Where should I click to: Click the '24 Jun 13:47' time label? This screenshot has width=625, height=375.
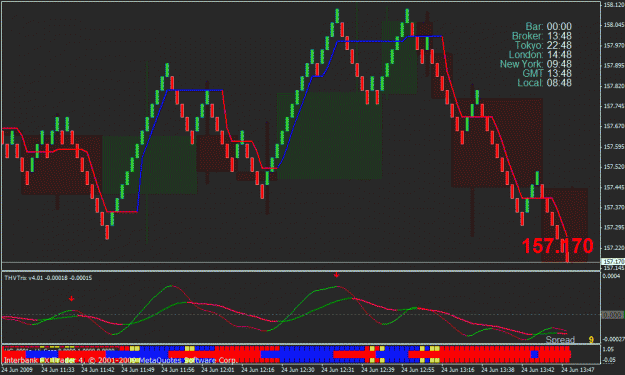point(578,370)
